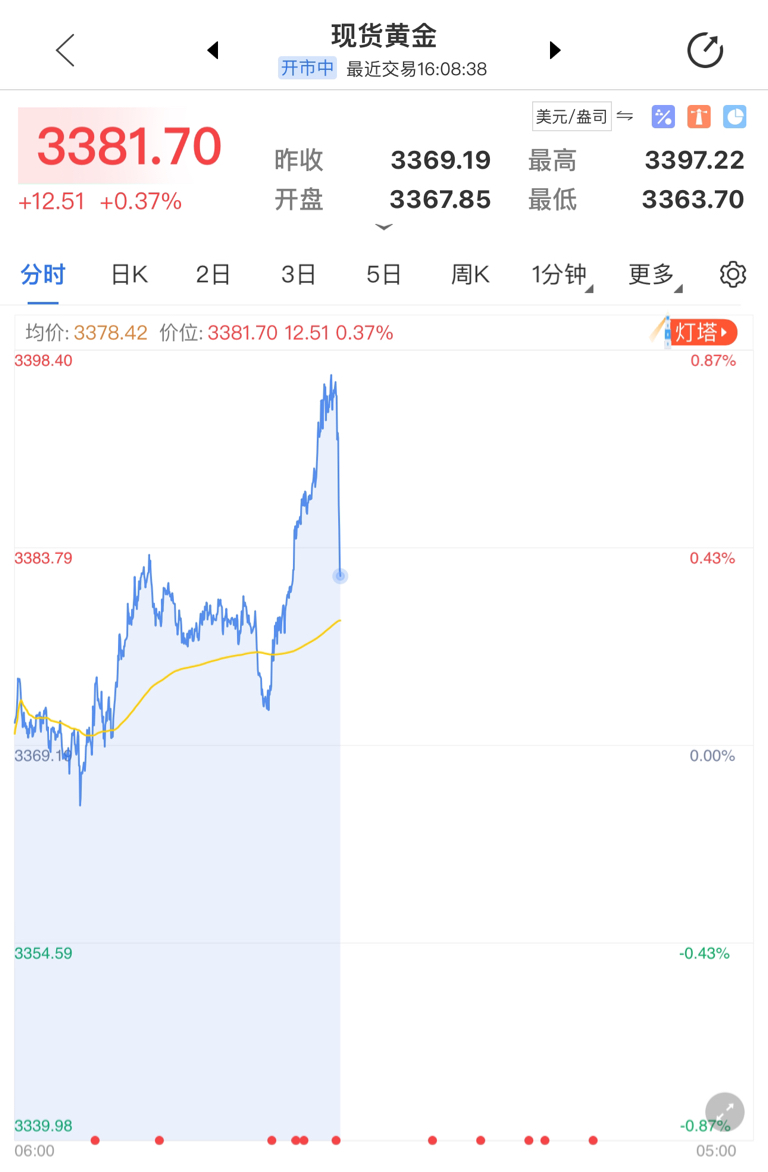Click the first red event dot on the timeline

click(95, 1140)
